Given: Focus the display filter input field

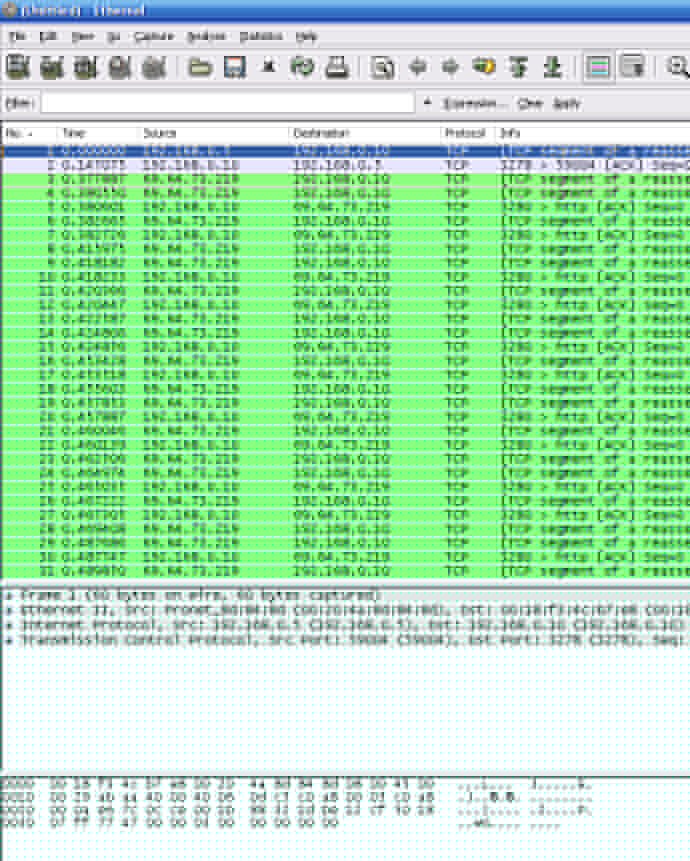Looking at the screenshot, I should click(x=227, y=103).
